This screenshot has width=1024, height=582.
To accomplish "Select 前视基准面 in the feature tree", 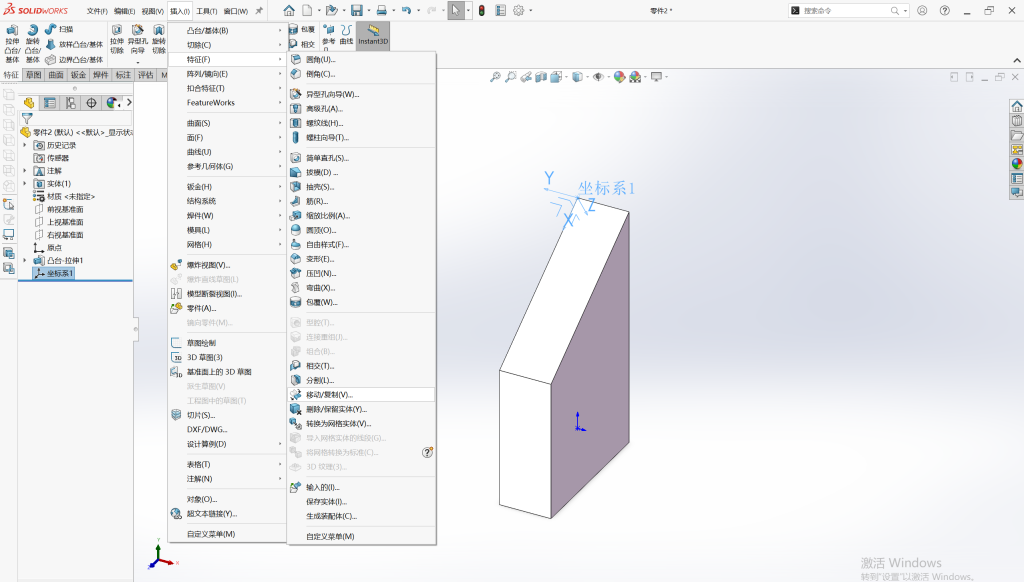I will coord(59,209).
